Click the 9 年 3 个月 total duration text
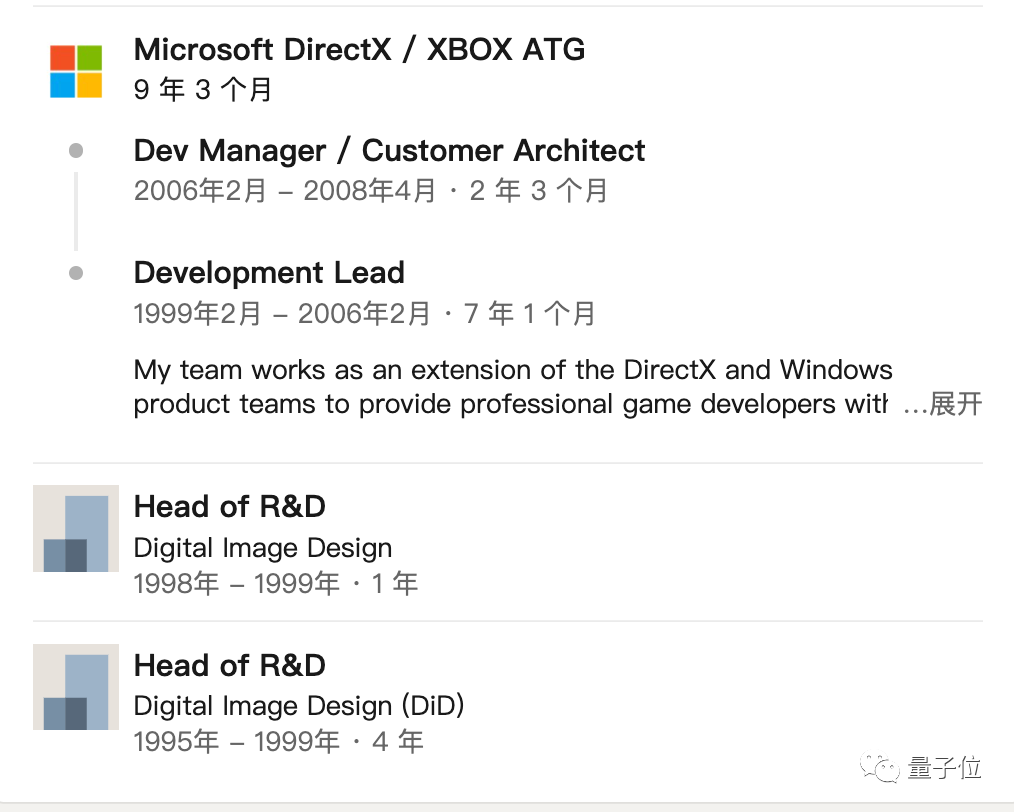Image resolution: width=1014 pixels, height=812 pixels. click(203, 90)
